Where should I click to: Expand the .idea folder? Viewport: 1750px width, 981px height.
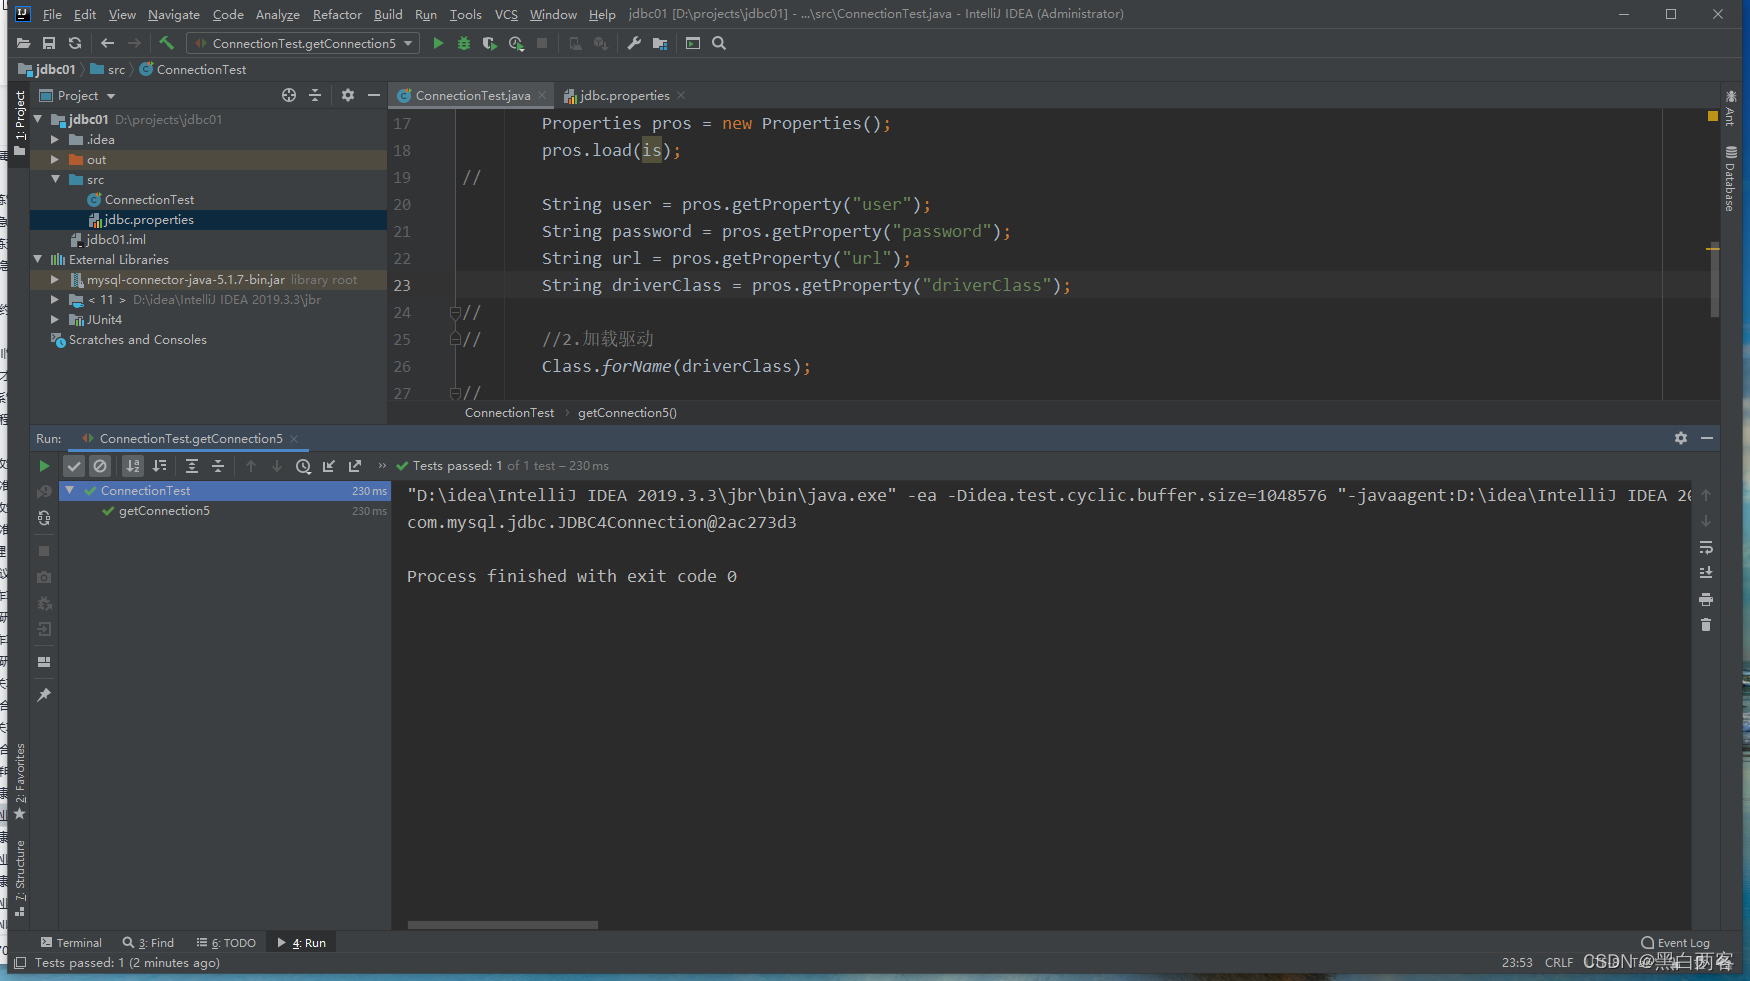point(55,139)
